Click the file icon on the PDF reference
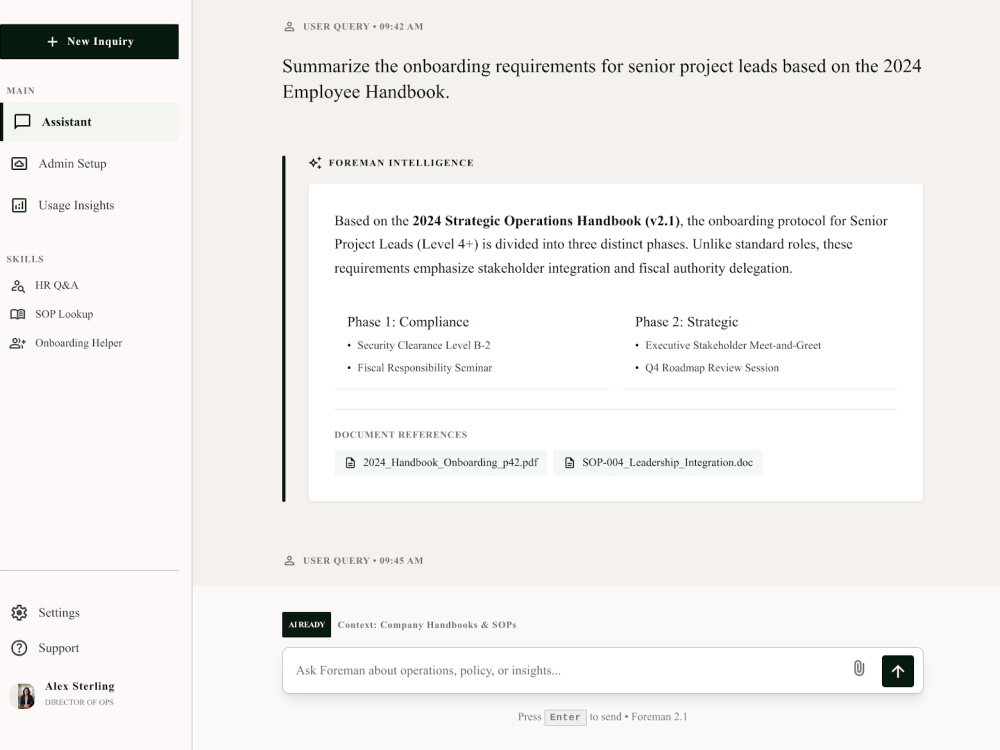Viewport: 1000px width, 750px height. coord(350,462)
